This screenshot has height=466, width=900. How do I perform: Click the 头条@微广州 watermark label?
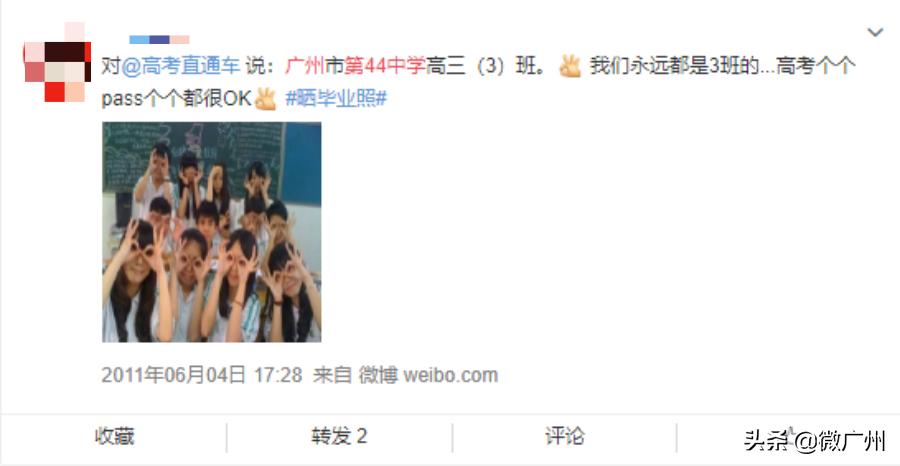coord(815,441)
